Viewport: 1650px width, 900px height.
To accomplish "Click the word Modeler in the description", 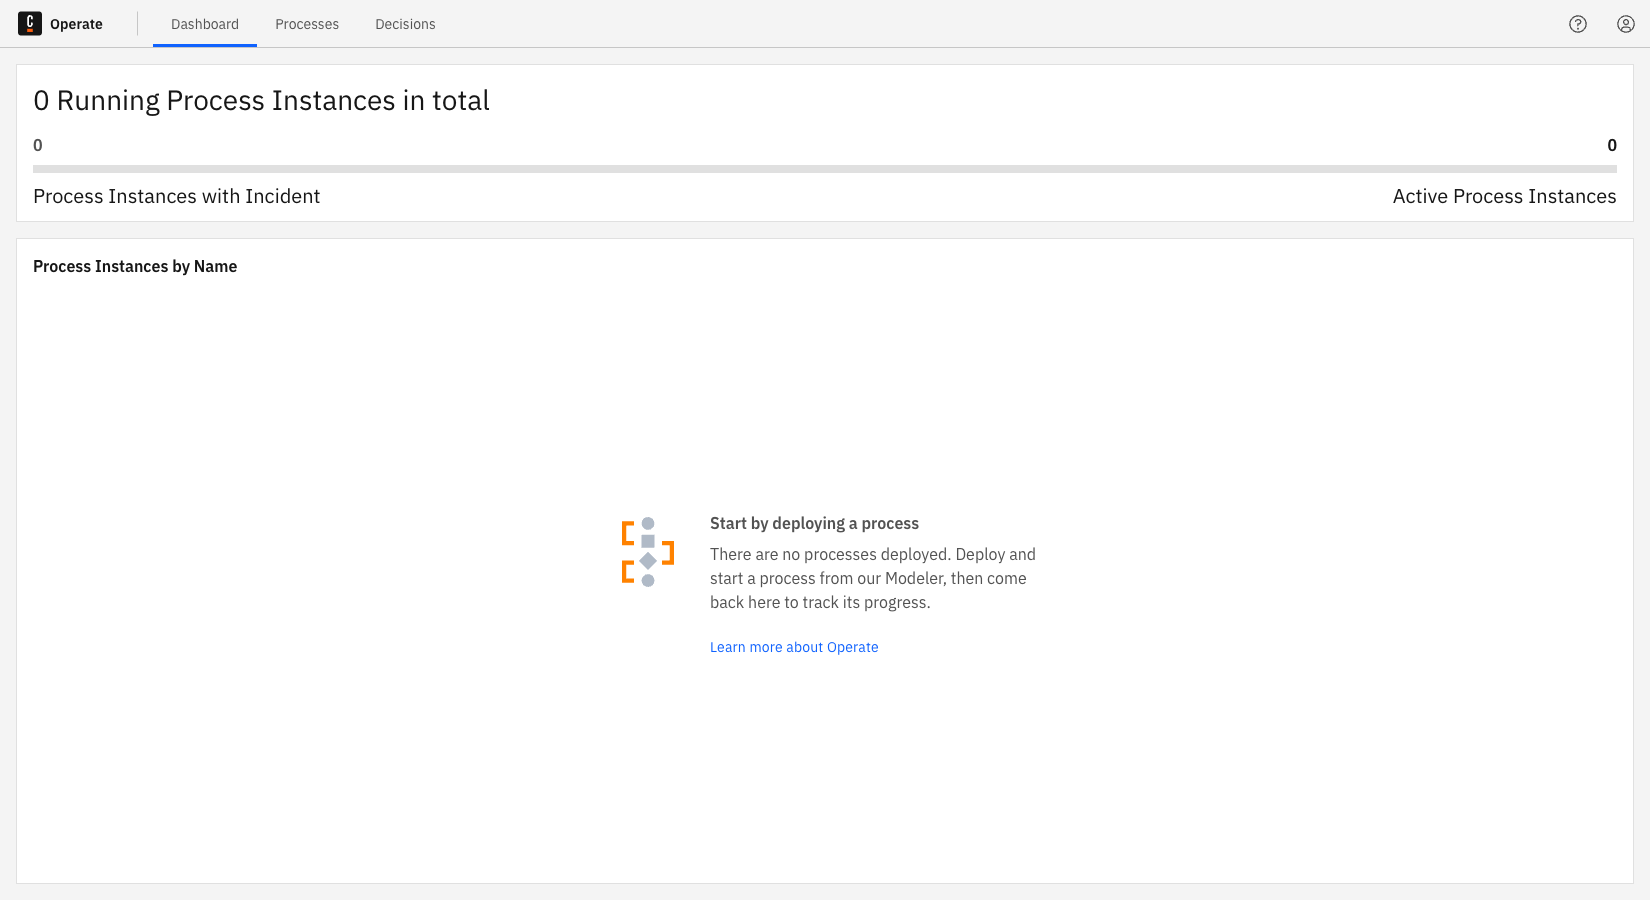I will point(914,579).
